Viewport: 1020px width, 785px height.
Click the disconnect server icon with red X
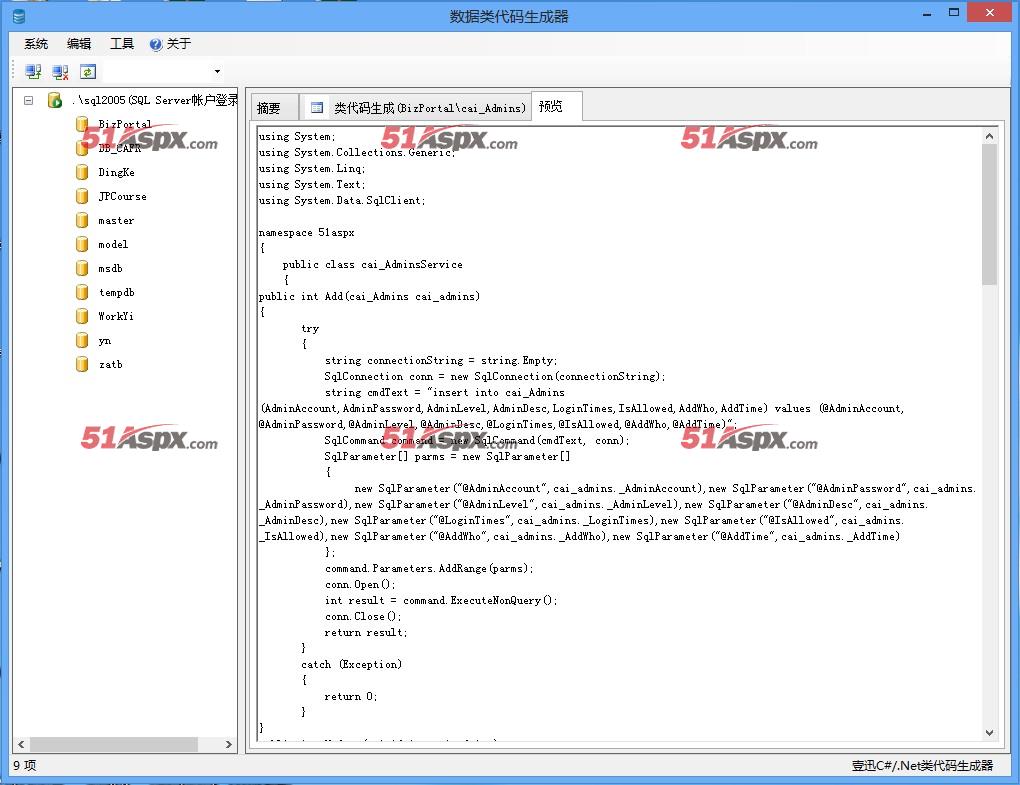click(x=60, y=72)
